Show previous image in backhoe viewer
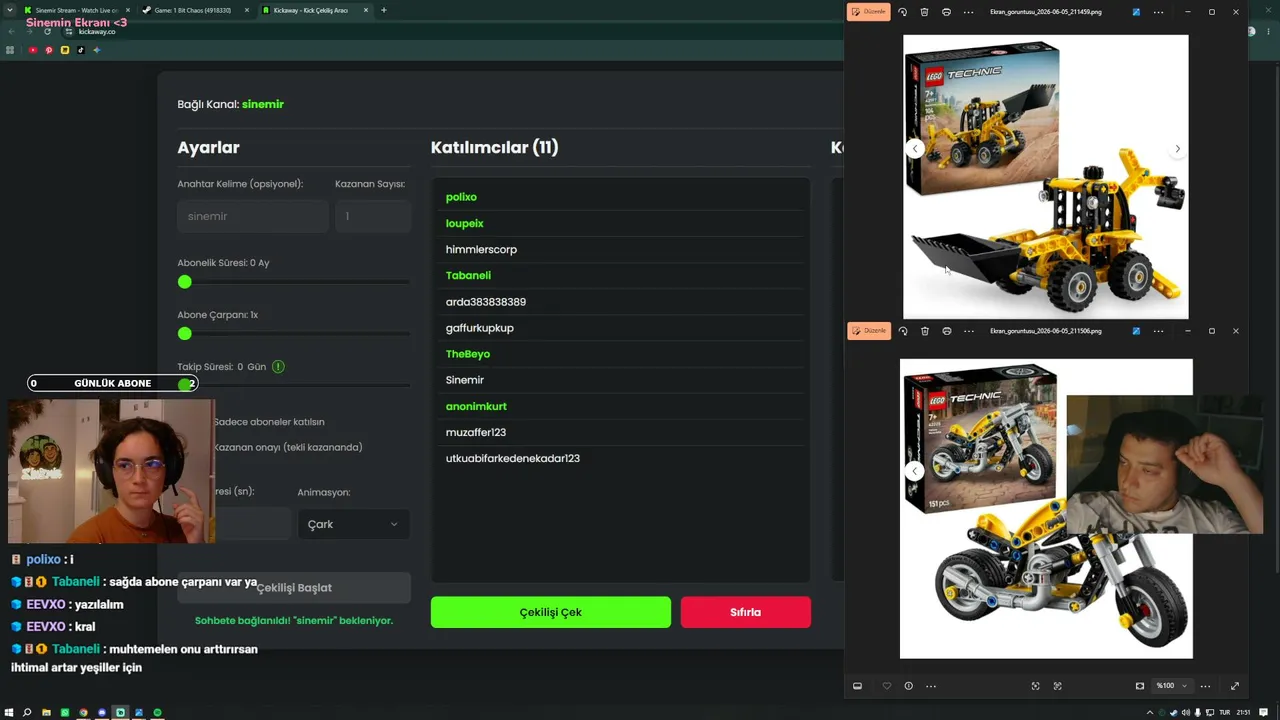Viewport: 1280px width, 720px height. [x=914, y=149]
